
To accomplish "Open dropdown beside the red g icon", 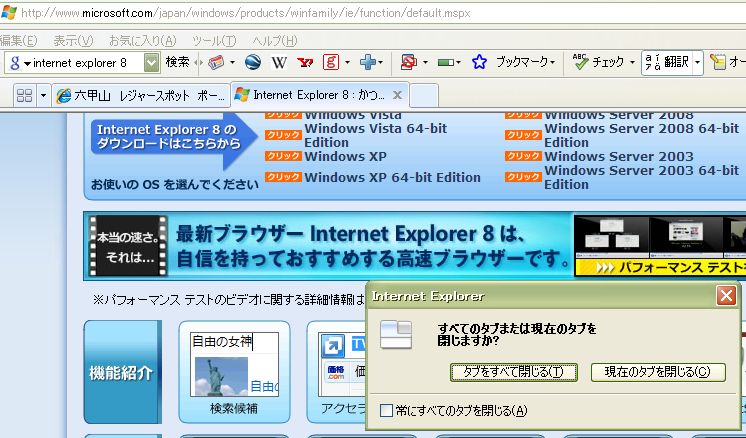I will (x=347, y=63).
